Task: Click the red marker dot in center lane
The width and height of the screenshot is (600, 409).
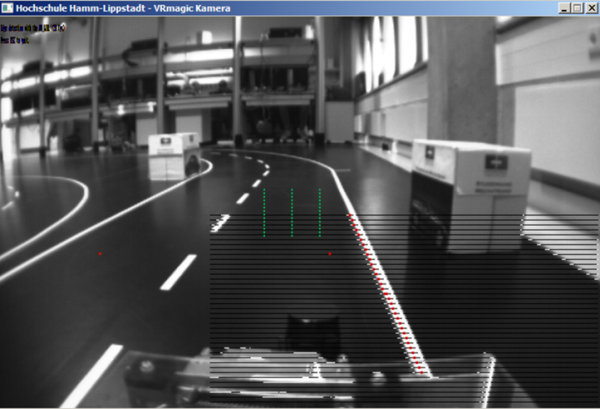Action: (329, 253)
